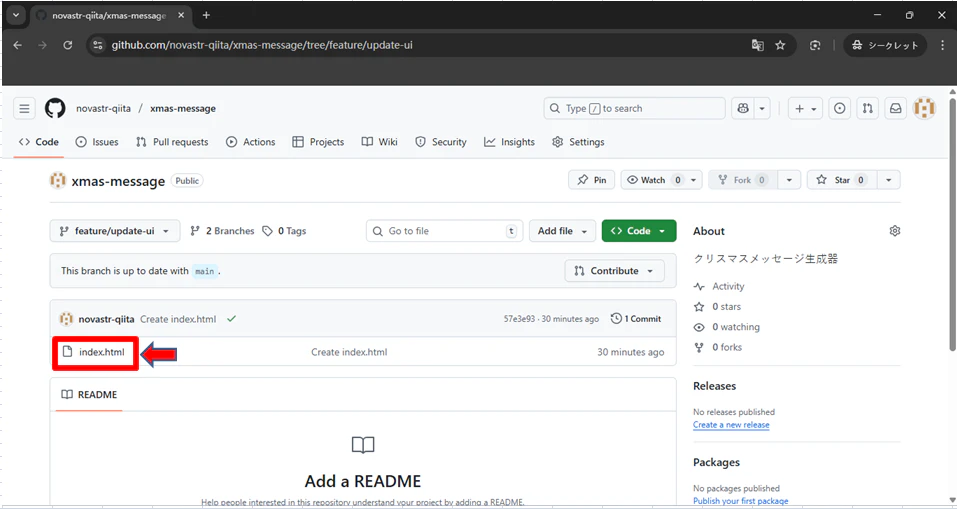Focus the Type / to search box

pos(634,109)
